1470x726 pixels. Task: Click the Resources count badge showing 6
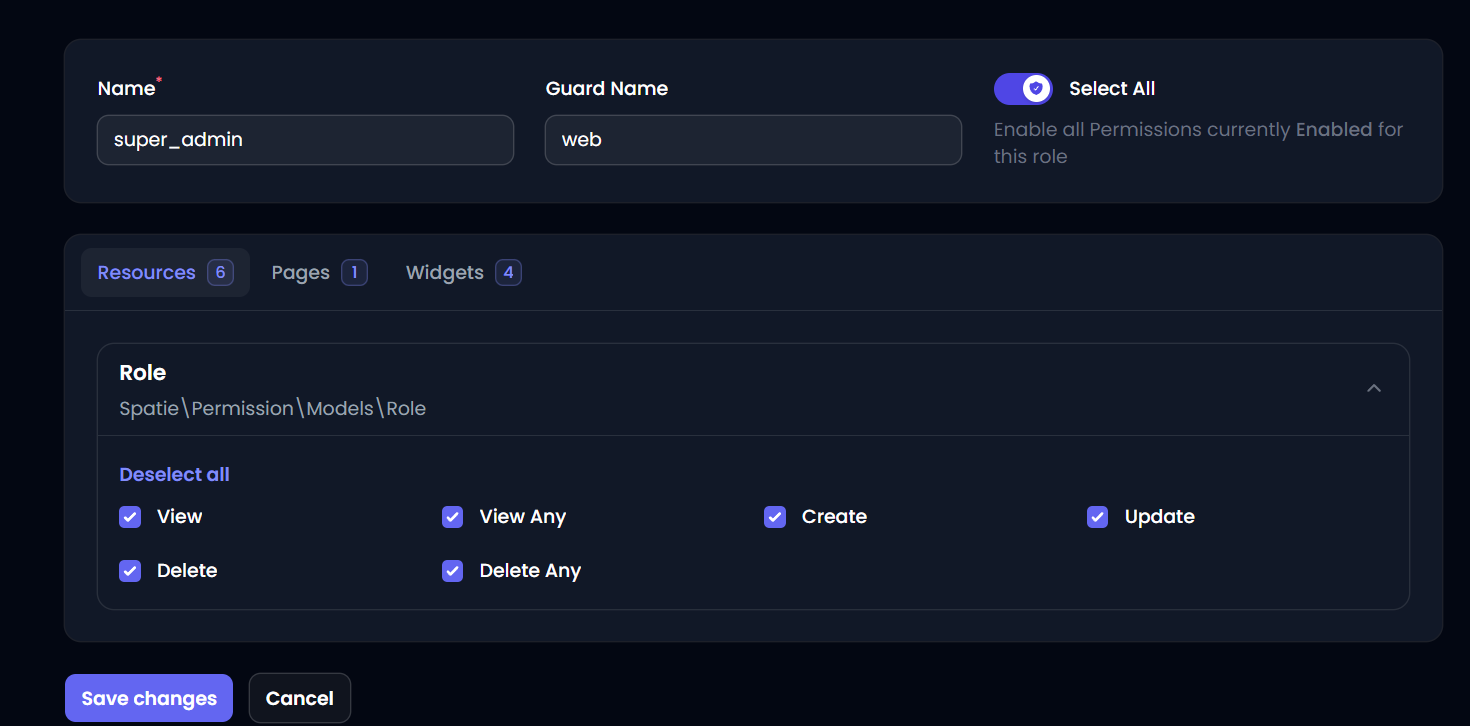[x=220, y=273]
